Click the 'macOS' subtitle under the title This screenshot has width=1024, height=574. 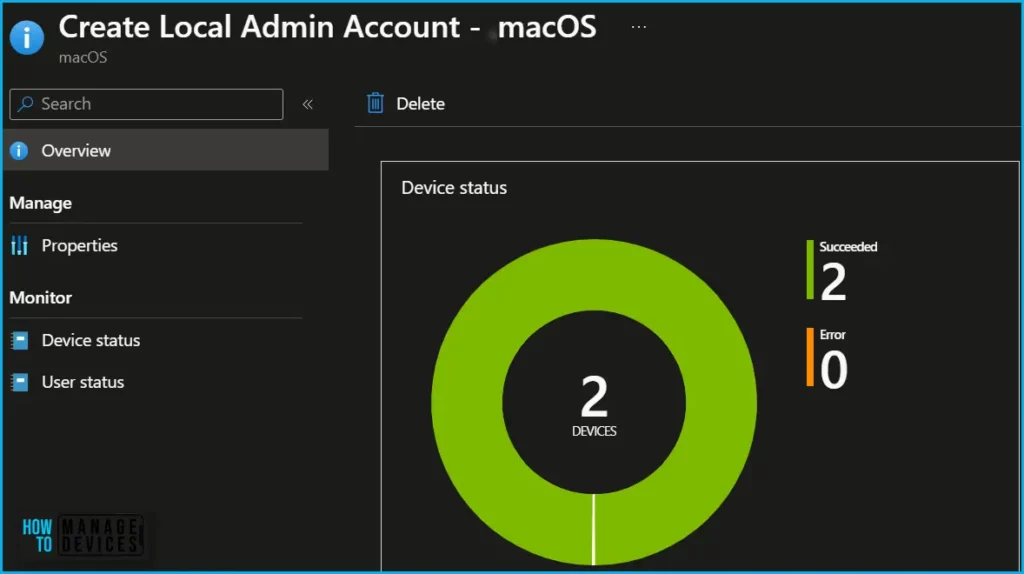coord(83,57)
